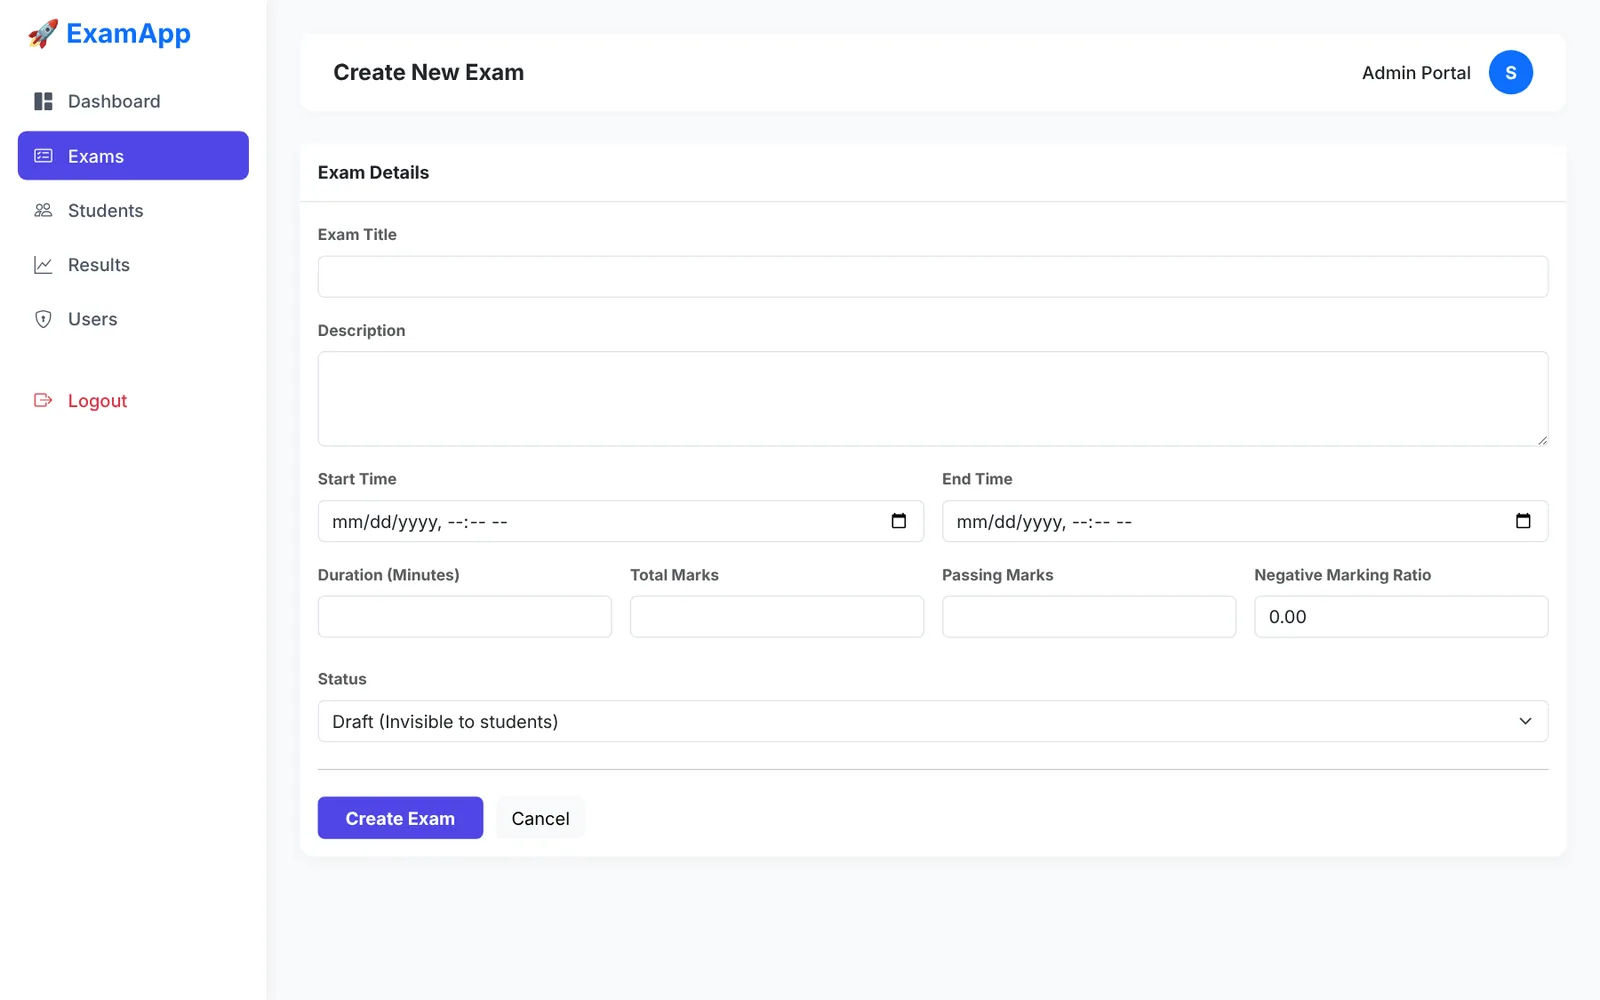This screenshot has height=1000, width=1600.
Task: Click the Negative Marking Ratio field
Action: pyautogui.click(x=1401, y=617)
